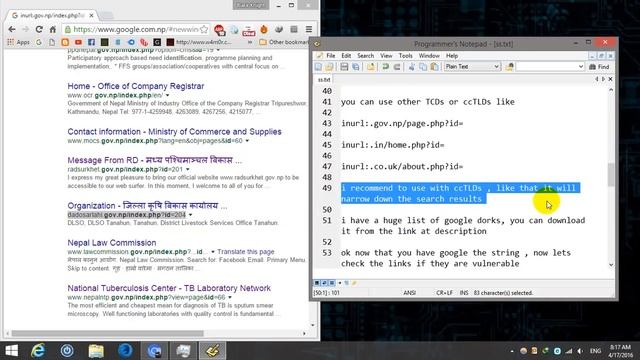Expand dropdown arrow next to nepalntp.gov.np URL
Image resolution: width=640 pixels, height=360 pixels.
[230, 297]
